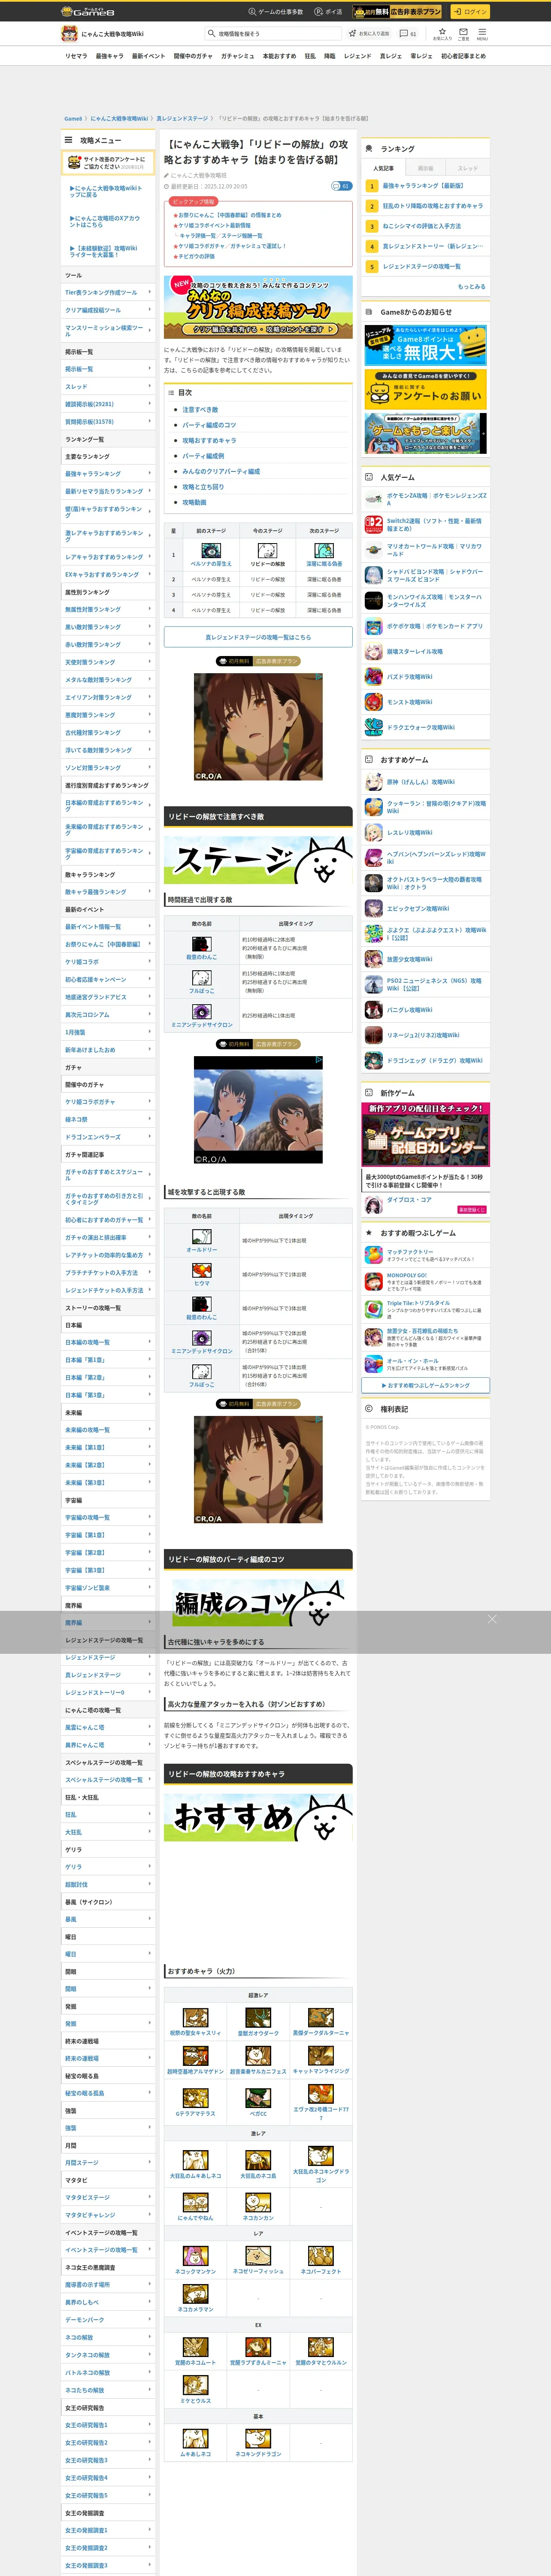Click the ネコカンカン character icon
This screenshot has height=2576, width=551.
point(258,2201)
